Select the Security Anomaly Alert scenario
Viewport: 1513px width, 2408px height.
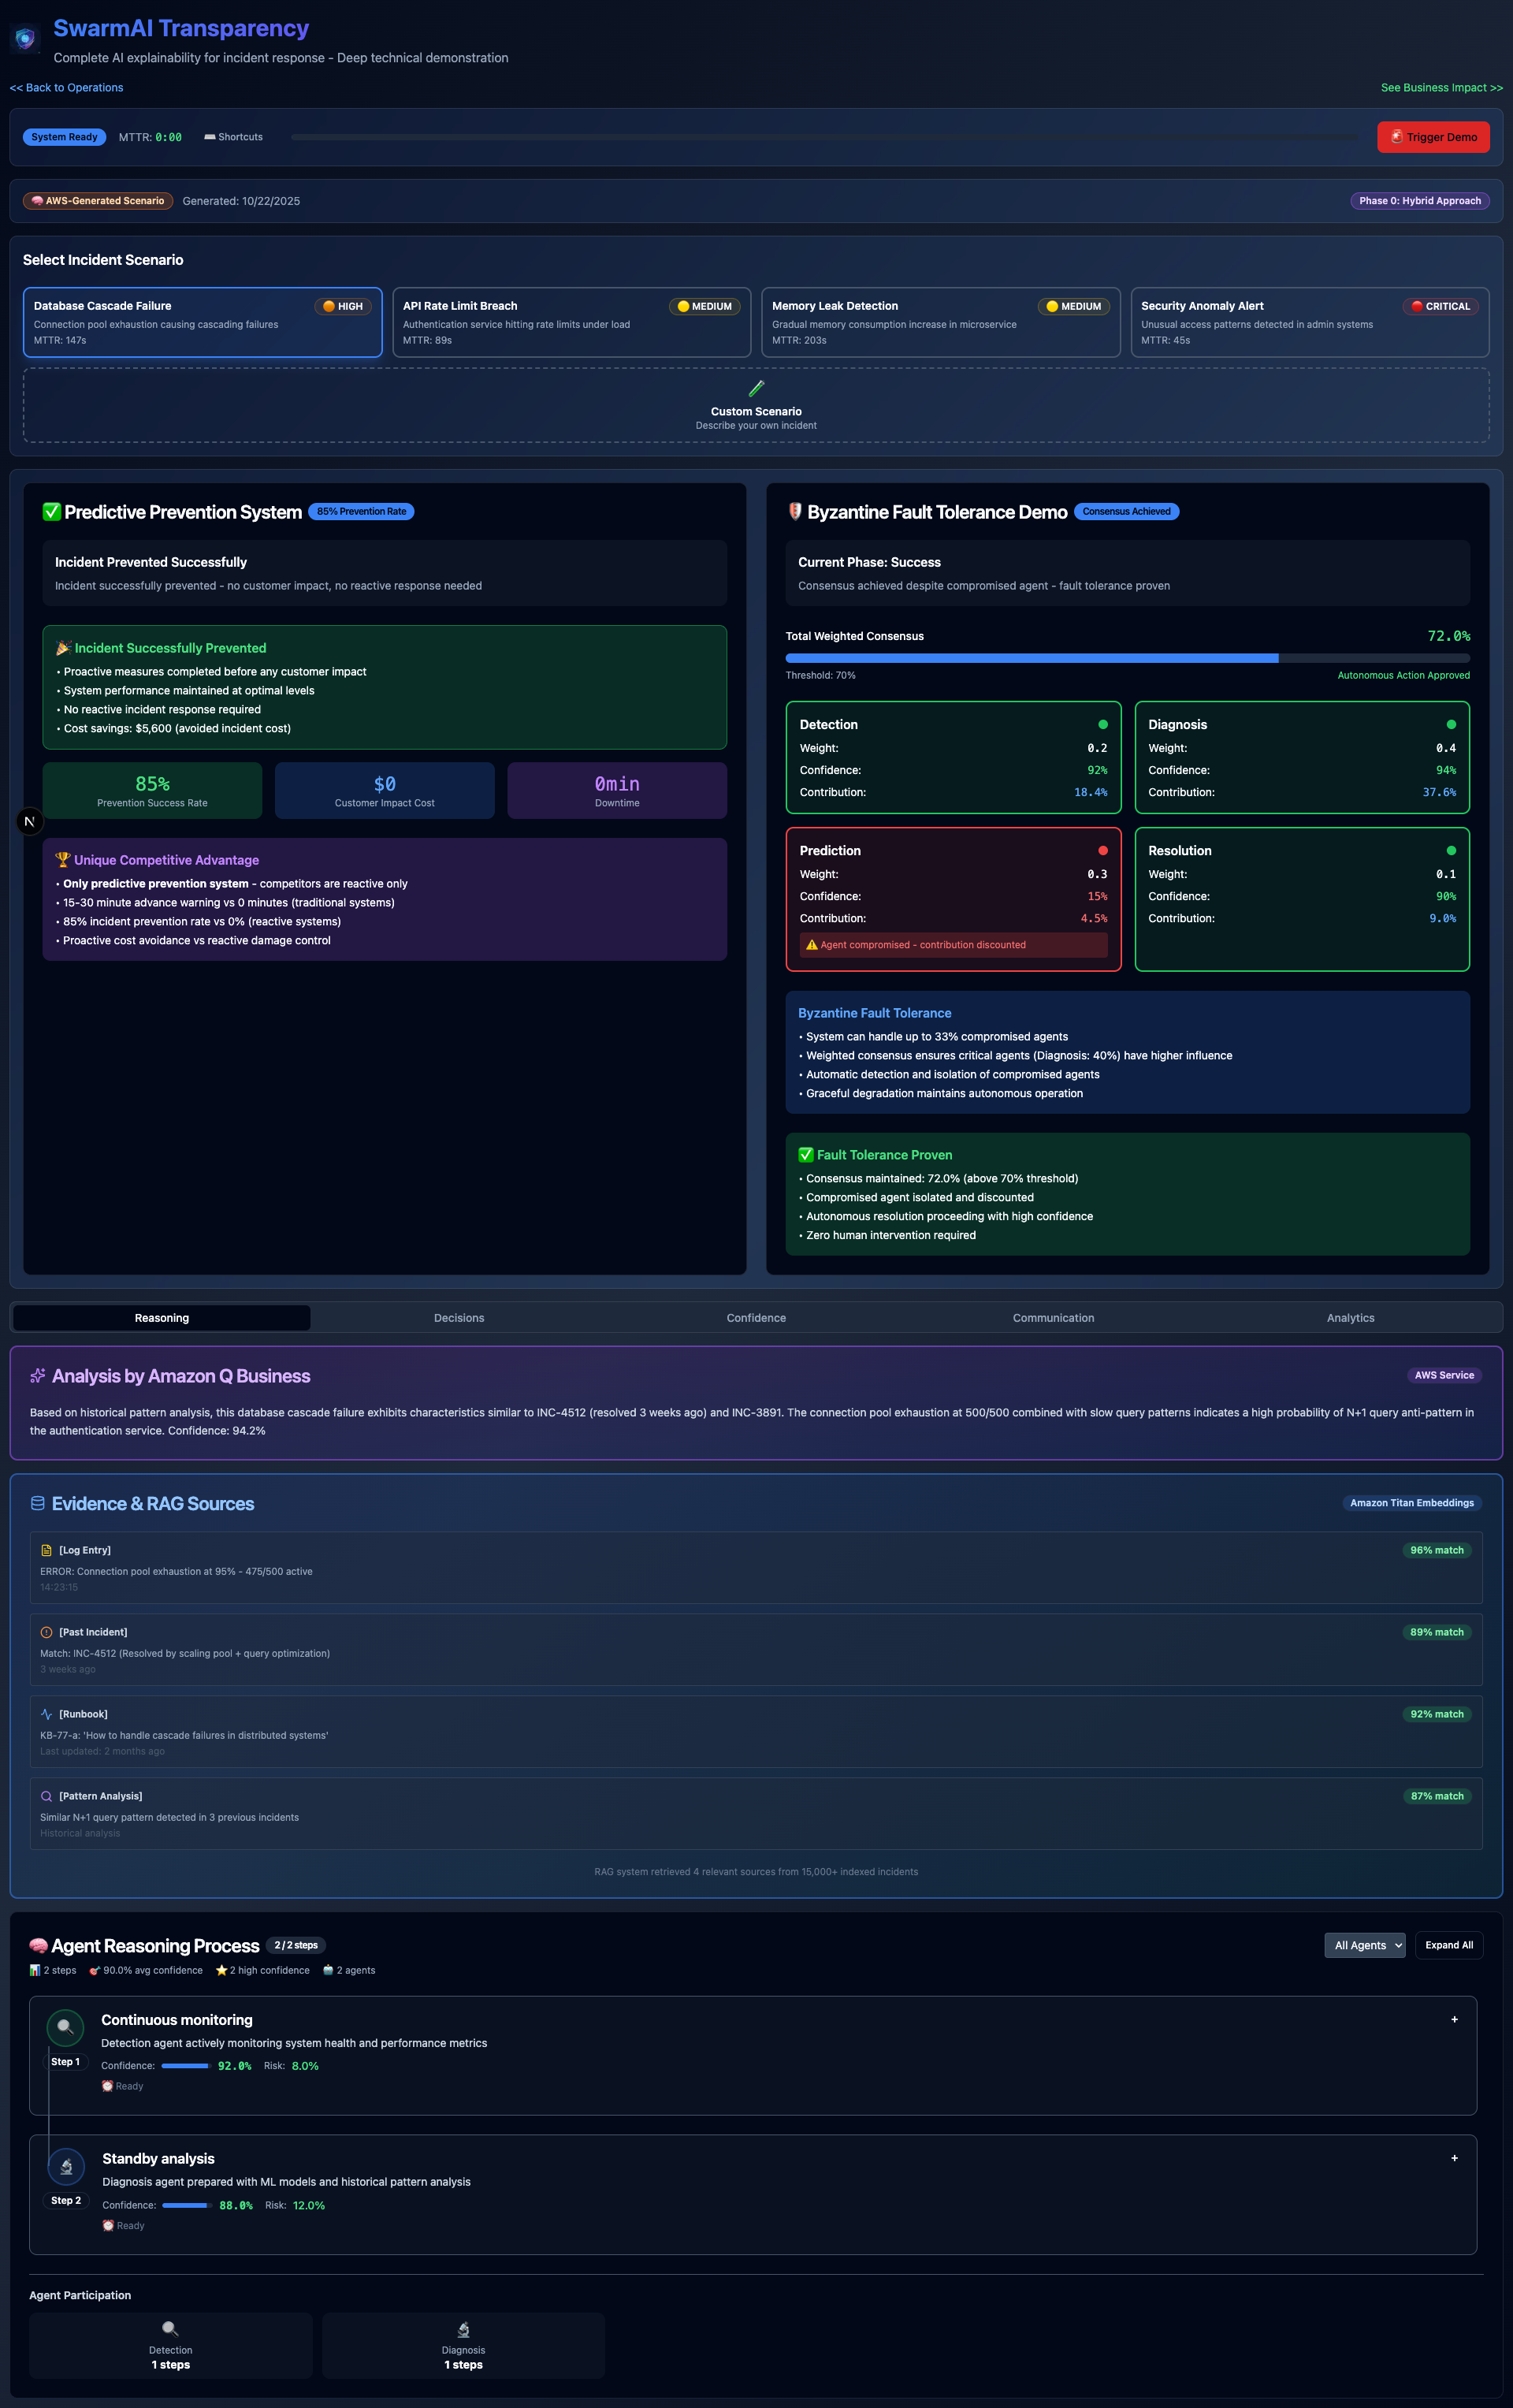[1309, 322]
